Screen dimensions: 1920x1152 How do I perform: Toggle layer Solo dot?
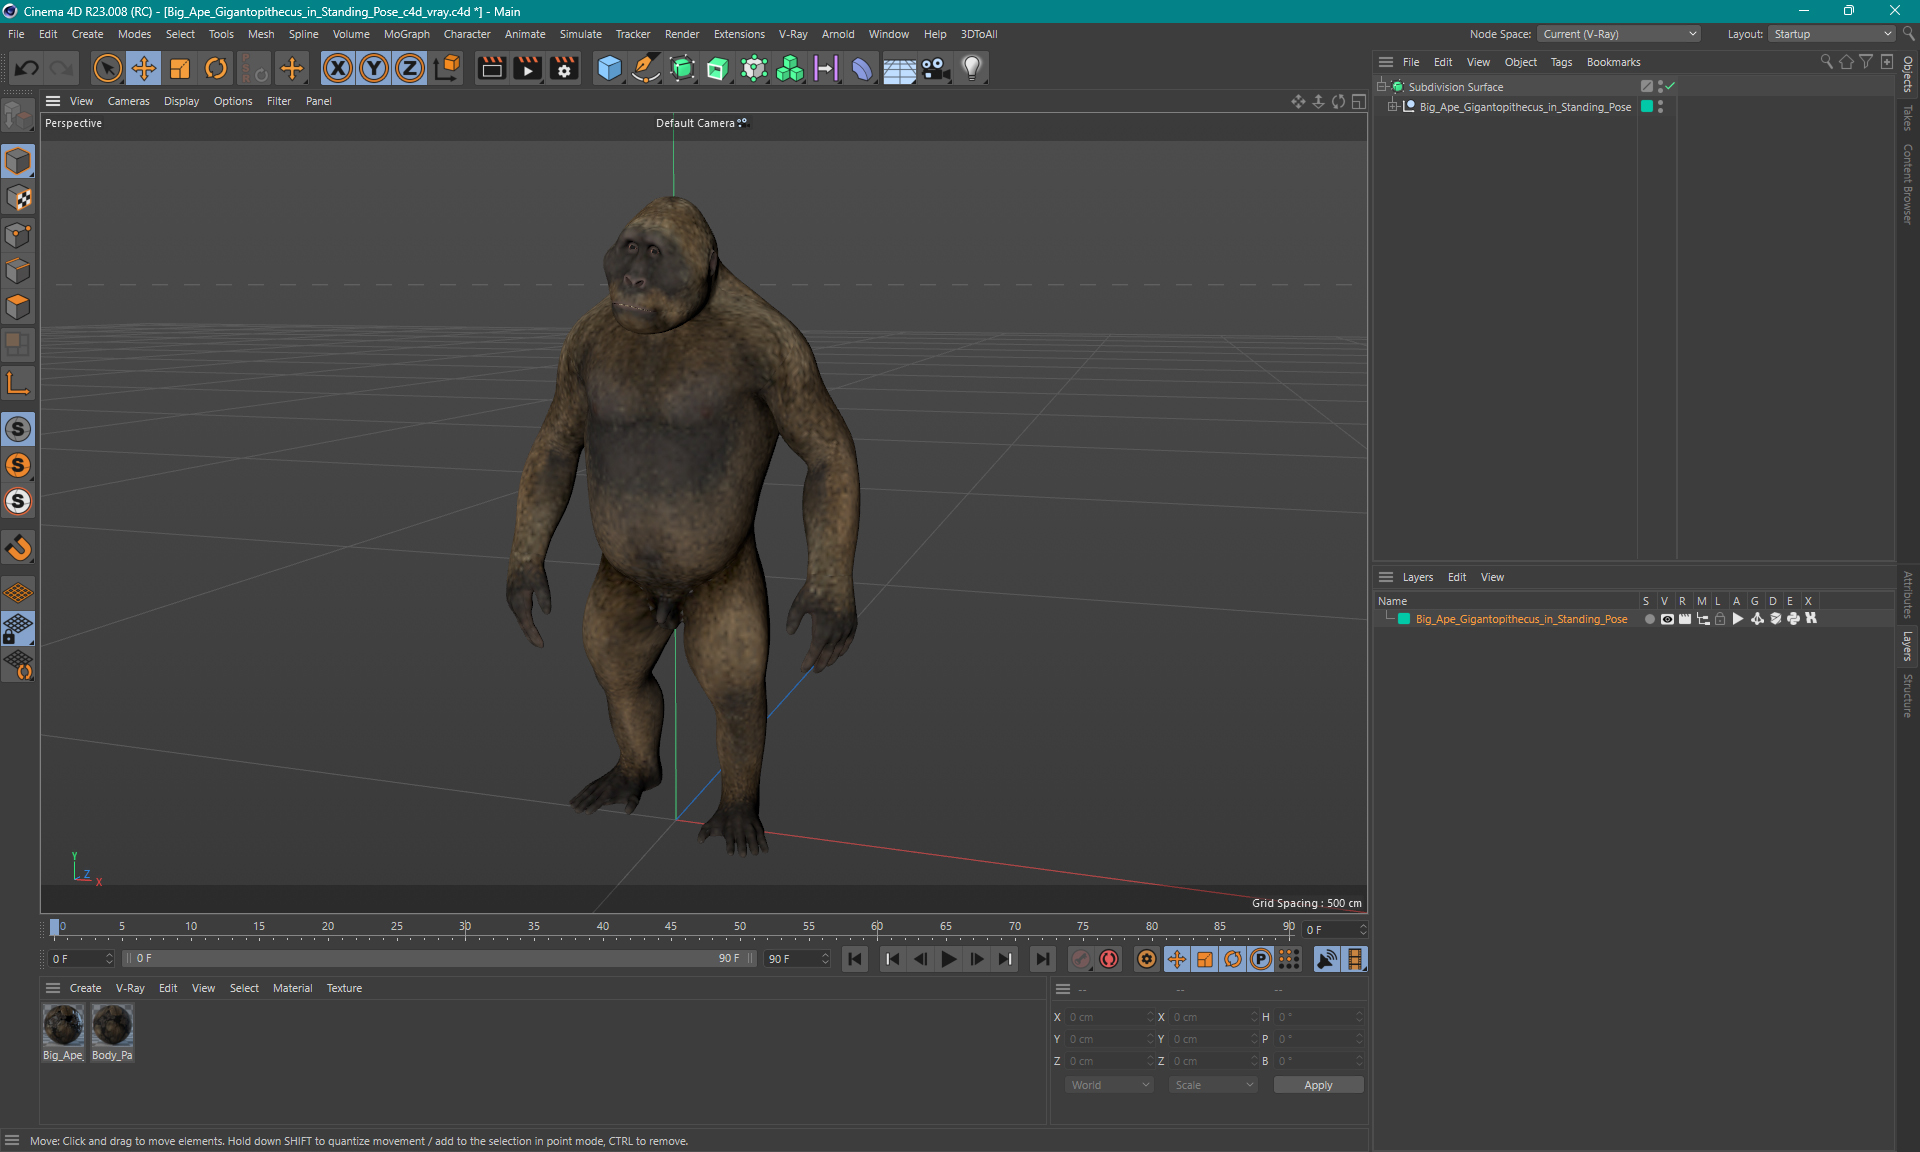click(x=1649, y=619)
